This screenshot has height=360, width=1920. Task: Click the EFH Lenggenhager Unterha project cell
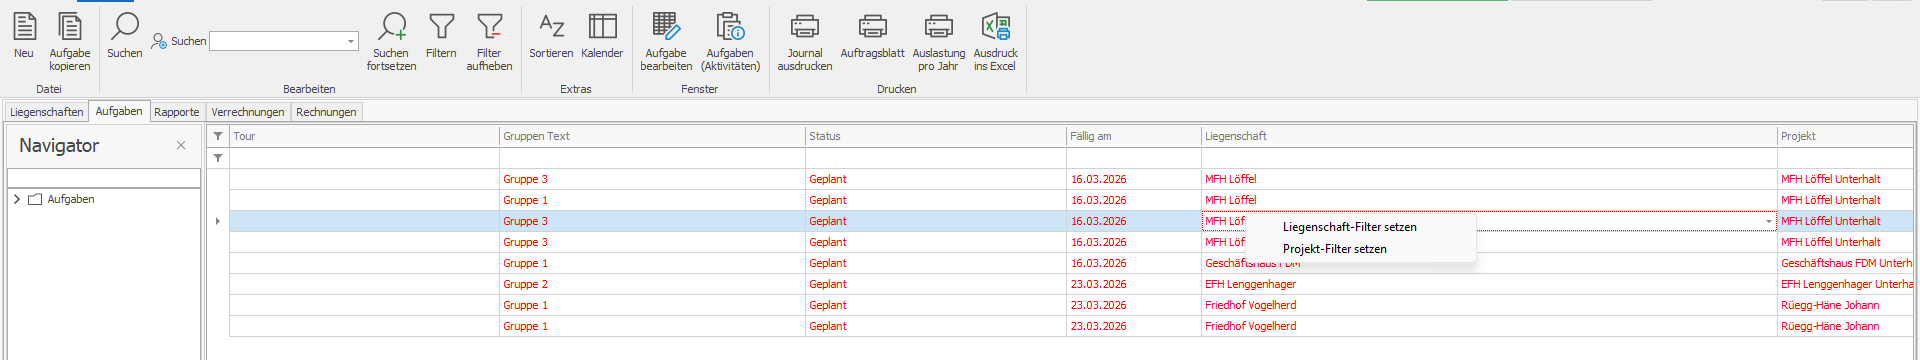(1845, 284)
